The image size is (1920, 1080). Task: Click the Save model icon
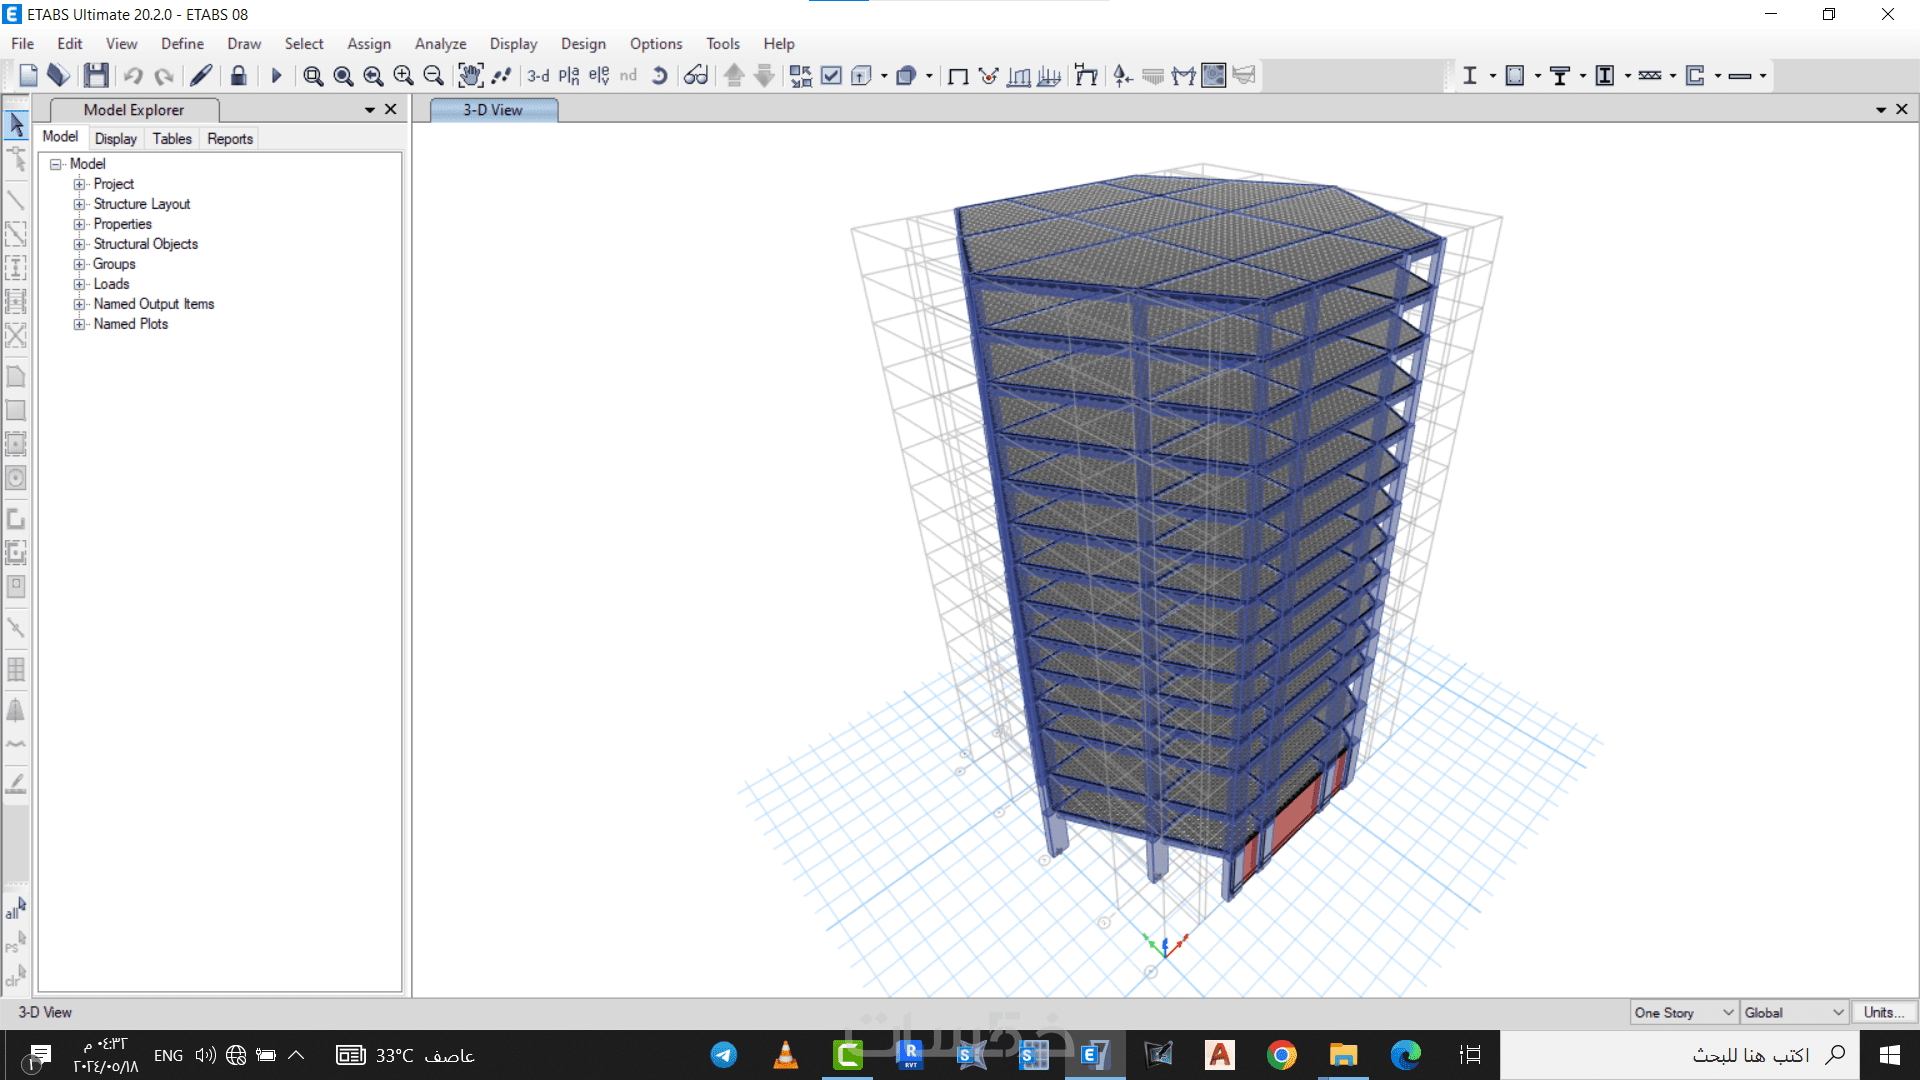(x=96, y=75)
